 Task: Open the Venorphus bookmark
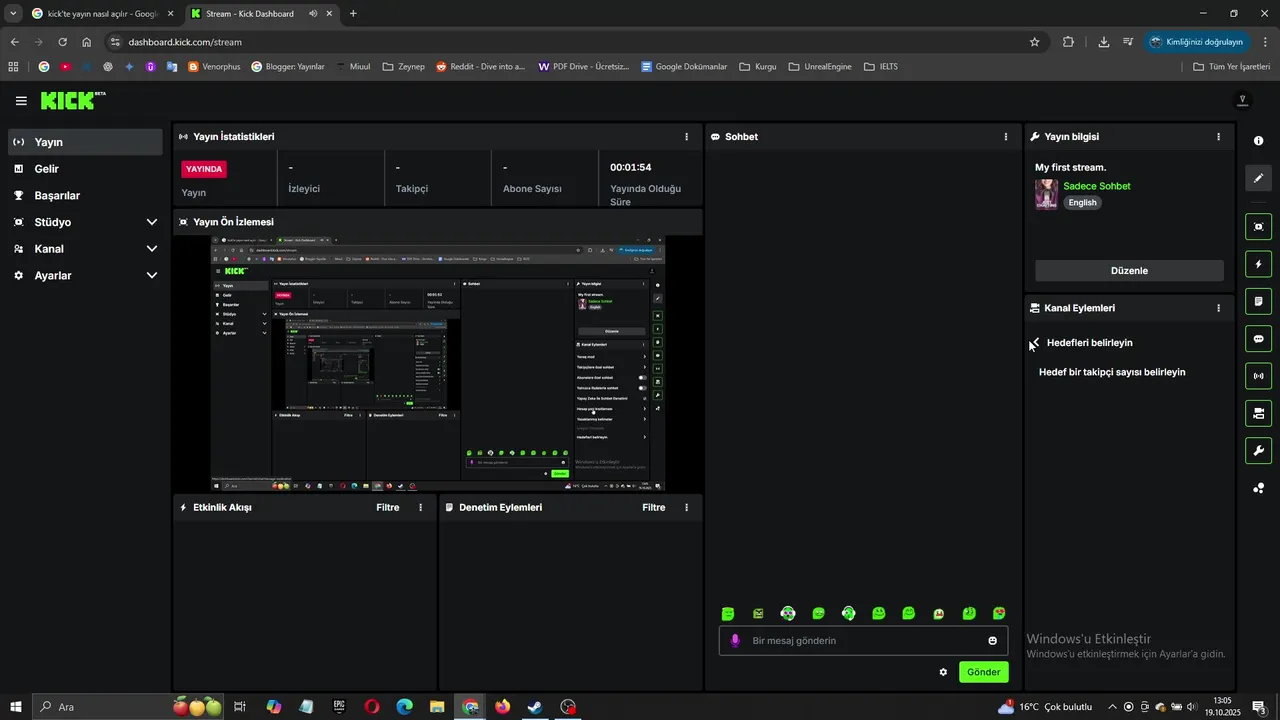(x=214, y=67)
